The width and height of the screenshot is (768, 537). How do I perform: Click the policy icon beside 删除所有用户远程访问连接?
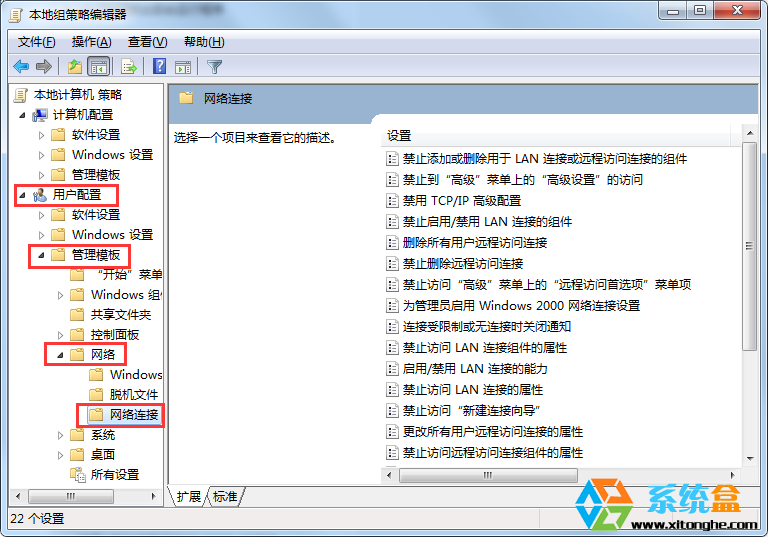(392, 243)
